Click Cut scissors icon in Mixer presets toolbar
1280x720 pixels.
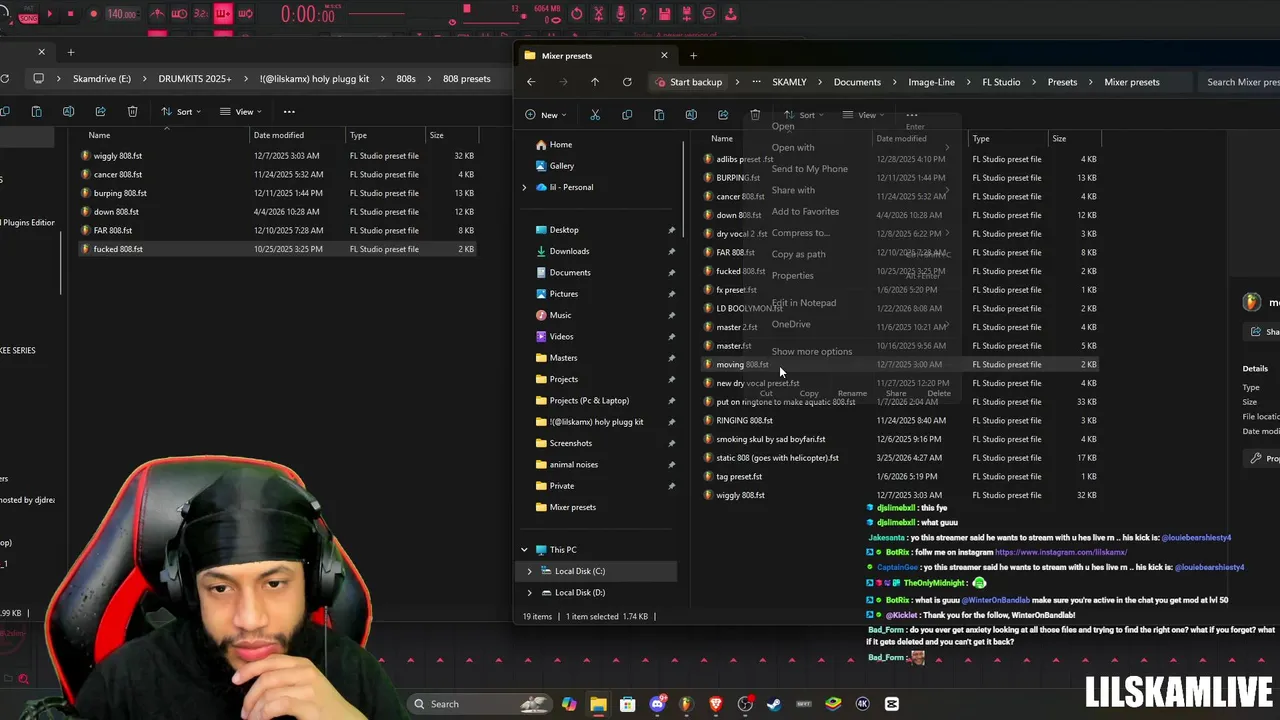pos(595,115)
